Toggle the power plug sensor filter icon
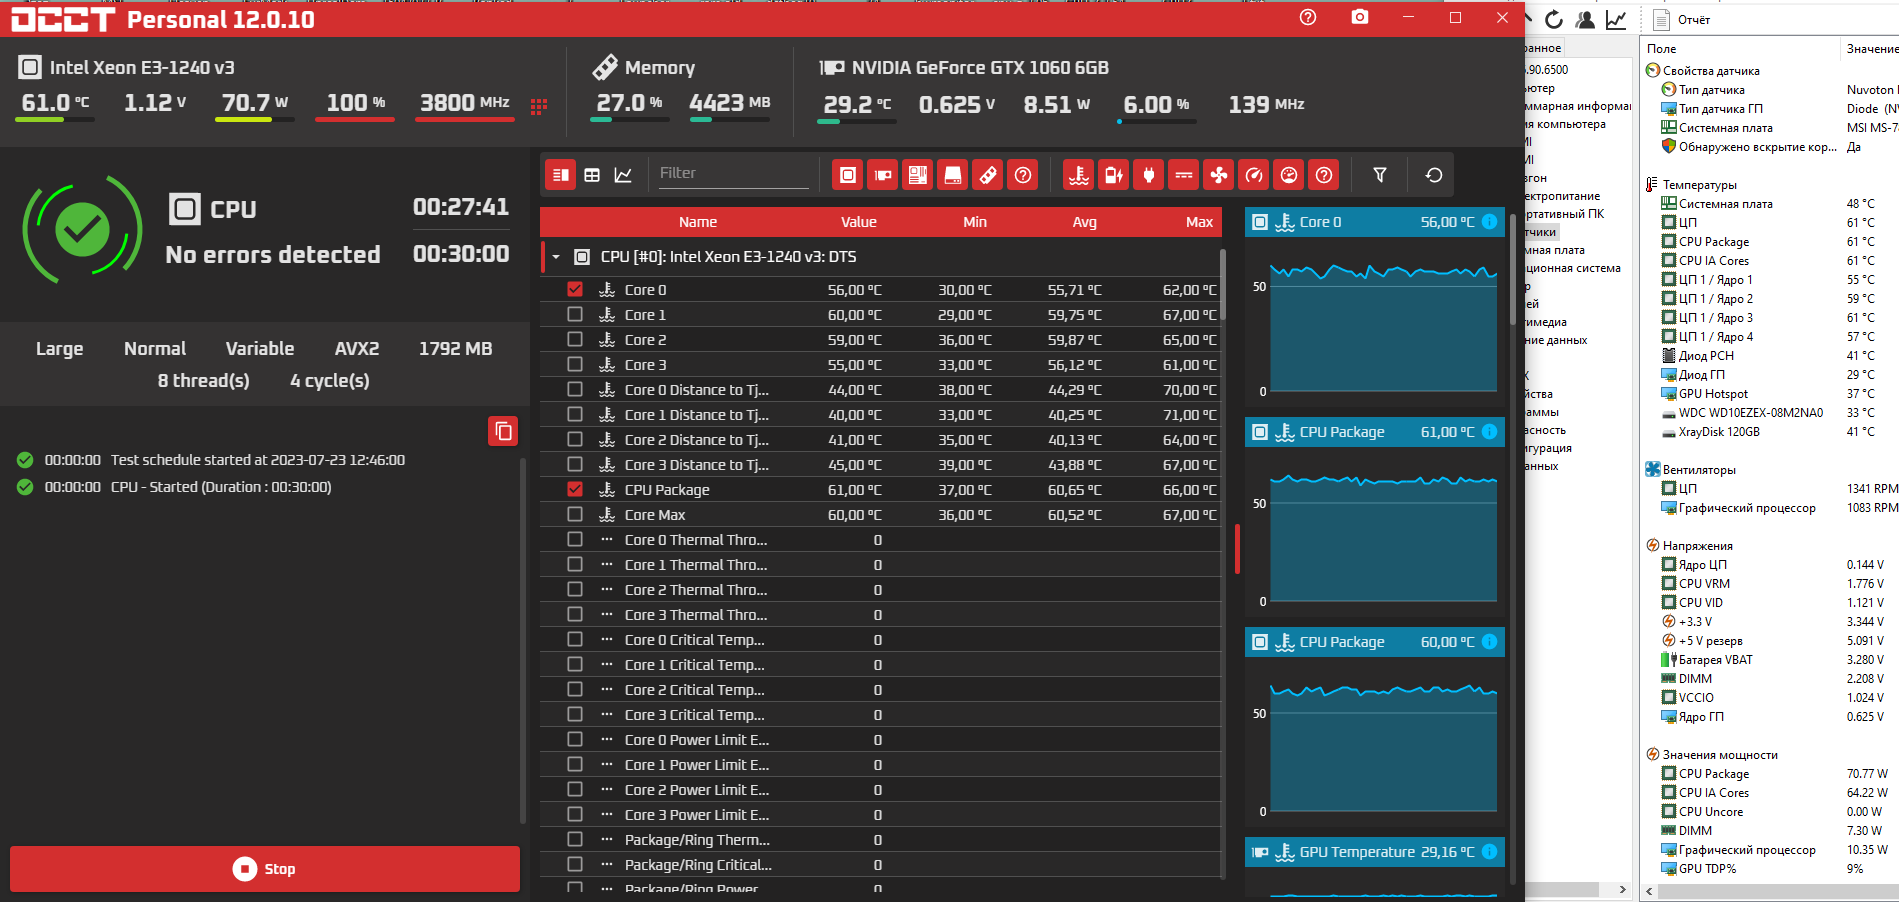The image size is (1899, 902). 1149,175
